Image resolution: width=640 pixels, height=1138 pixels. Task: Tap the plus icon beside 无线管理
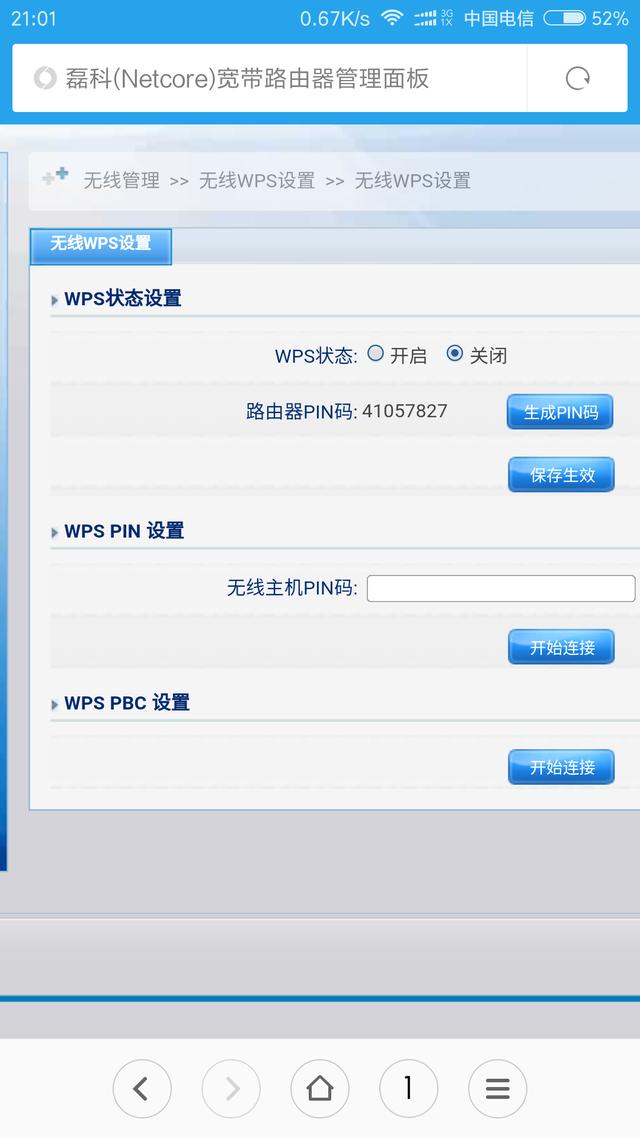coord(55,176)
